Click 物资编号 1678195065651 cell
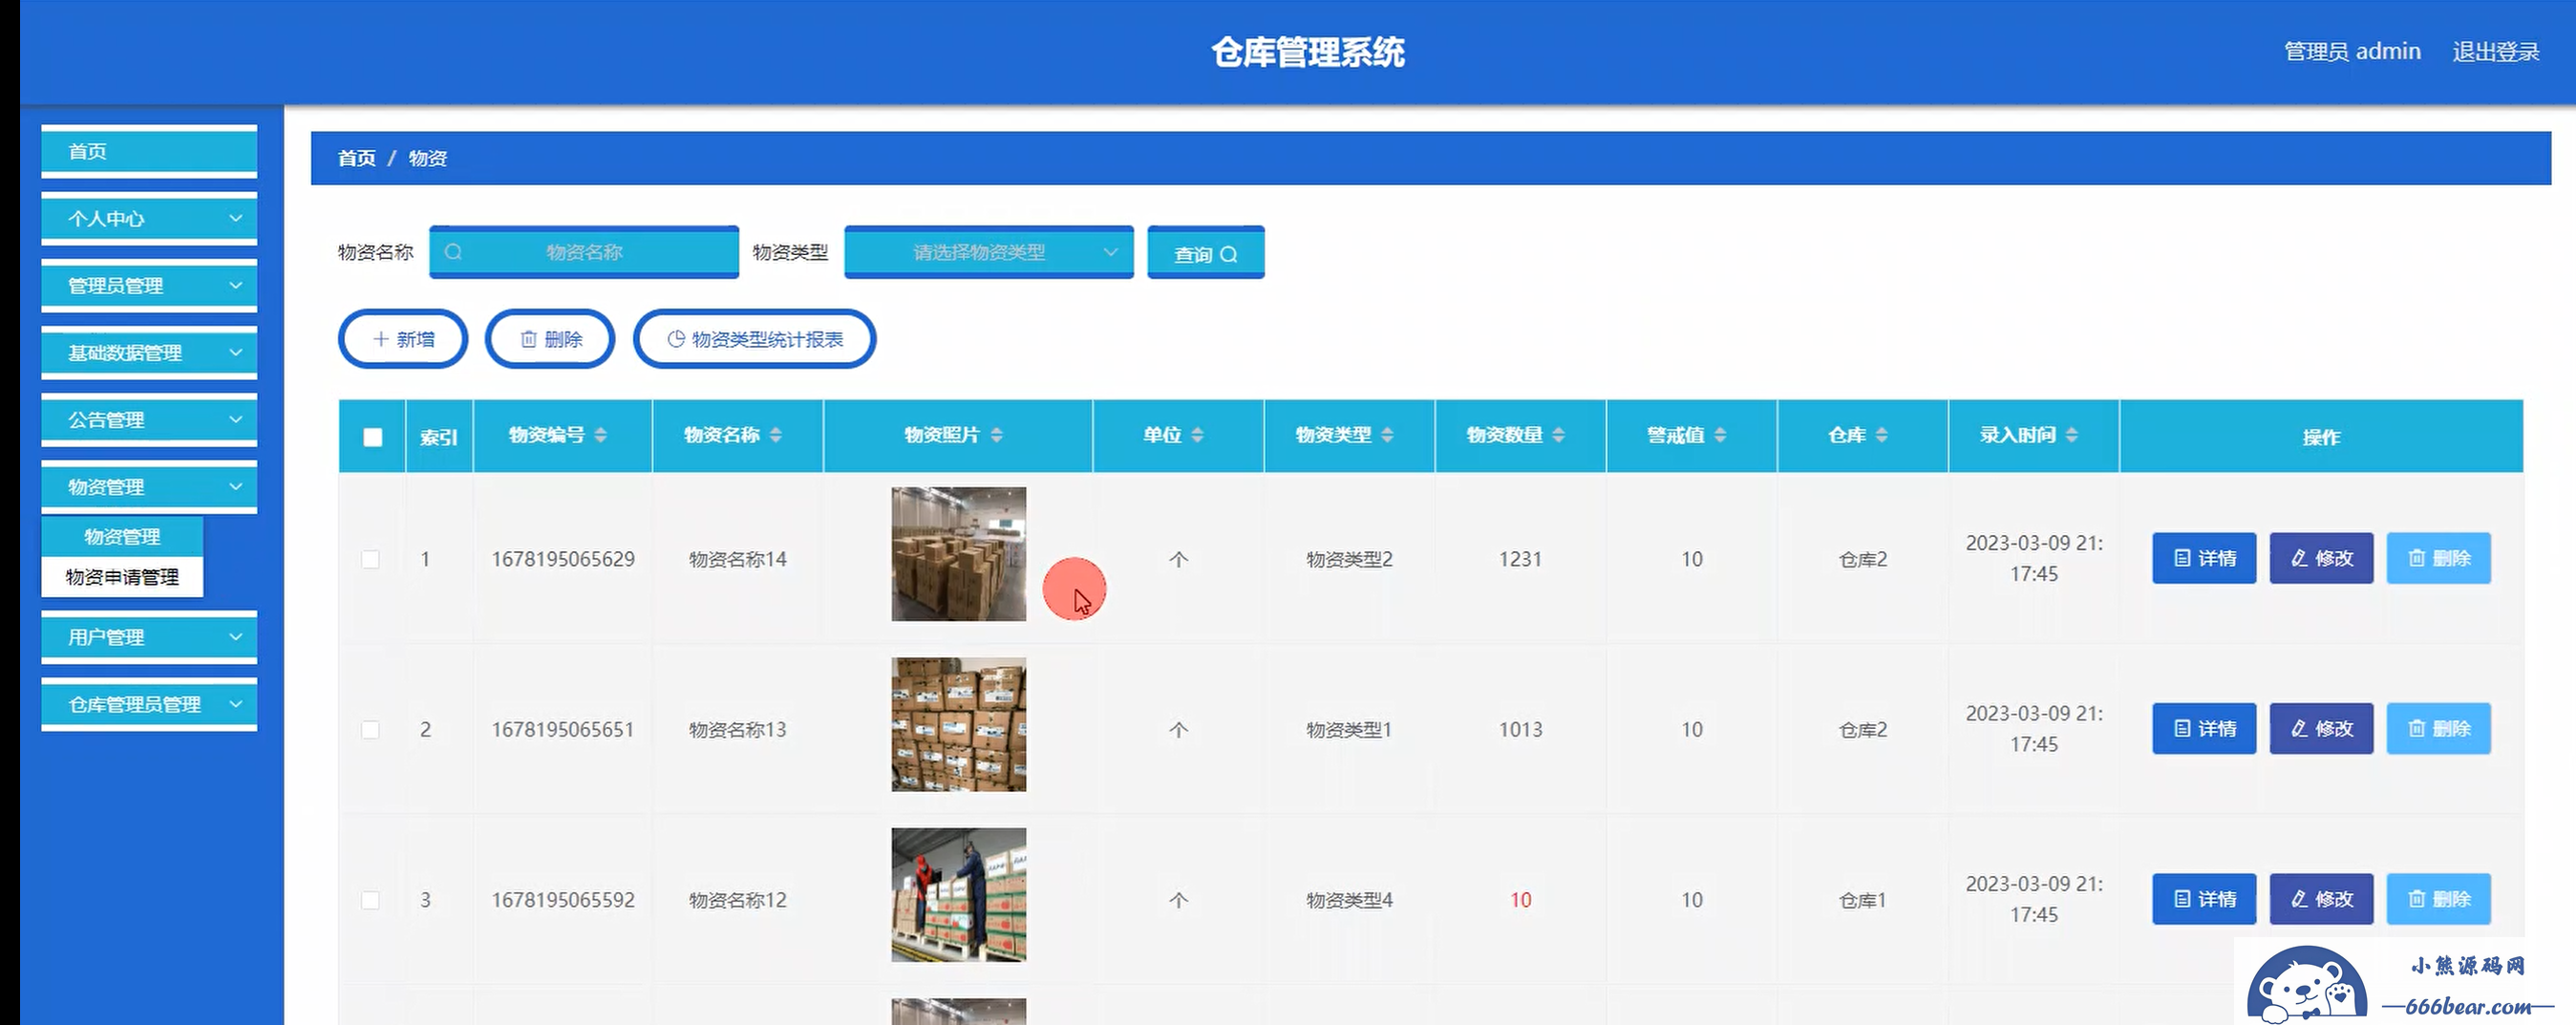The width and height of the screenshot is (2576, 1025). [x=563, y=730]
